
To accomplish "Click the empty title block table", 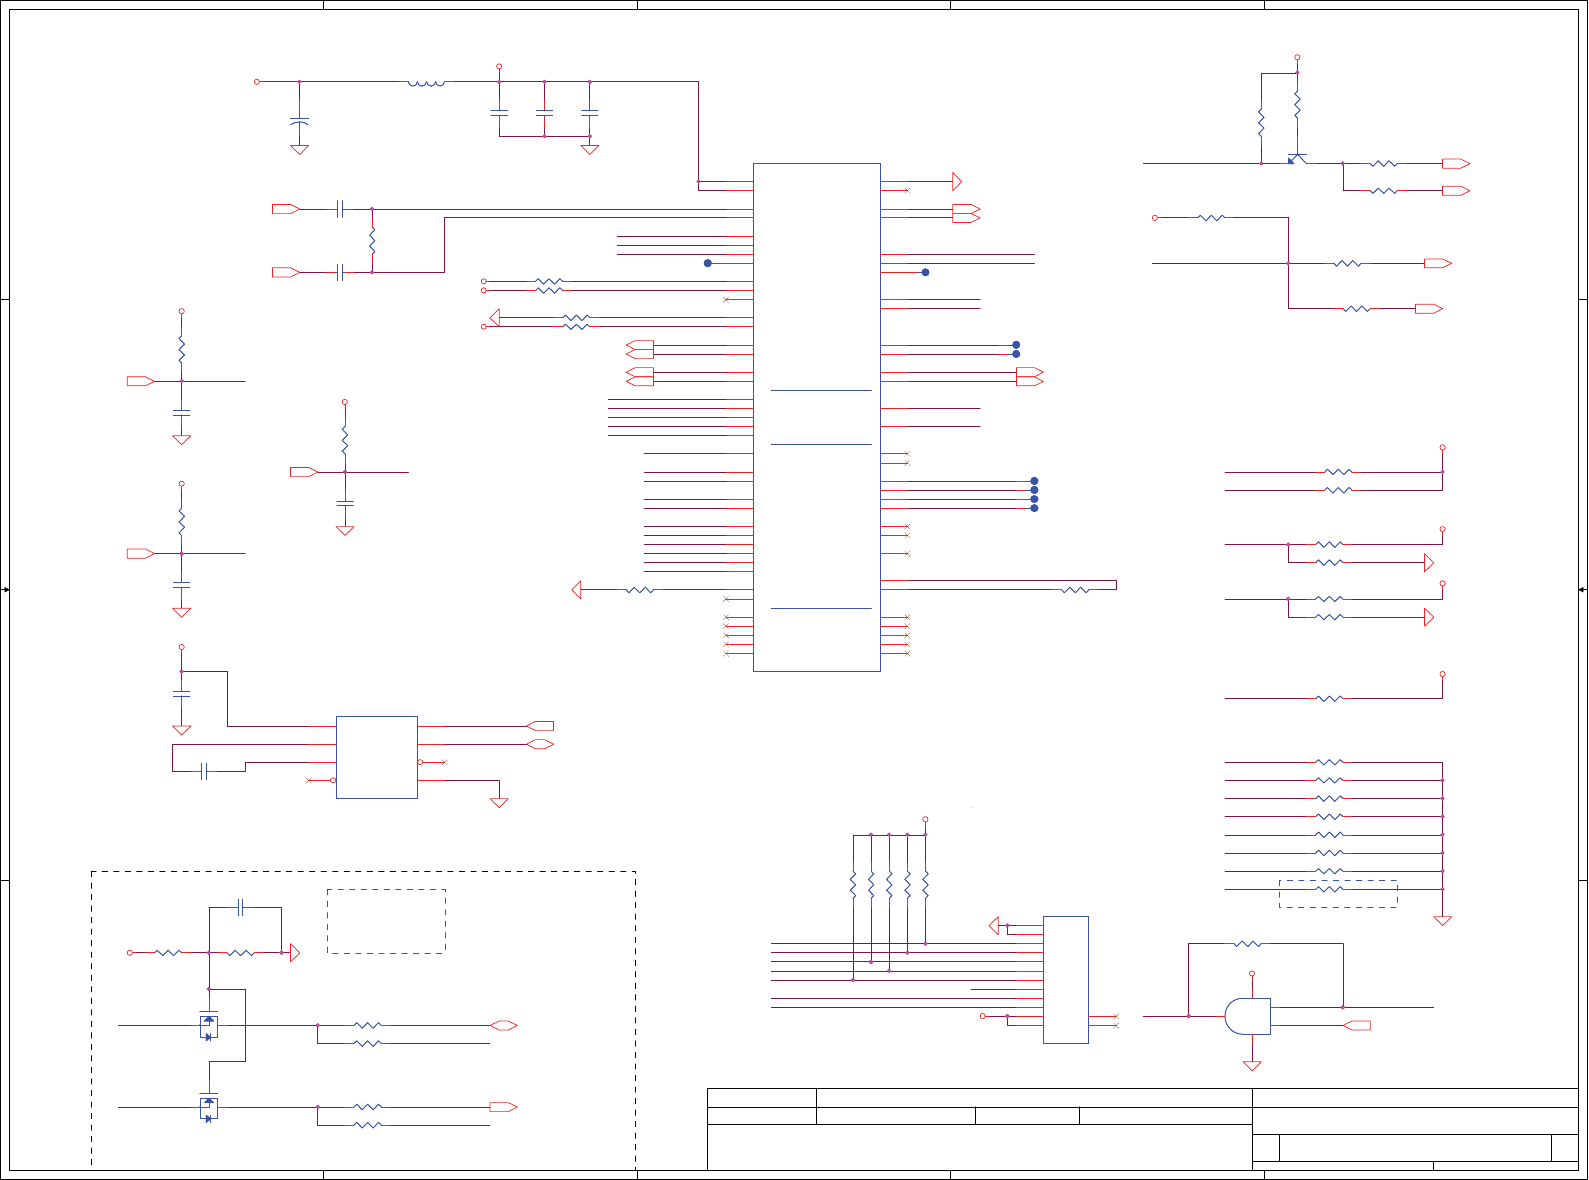I will pyautogui.click(x=1143, y=1129).
